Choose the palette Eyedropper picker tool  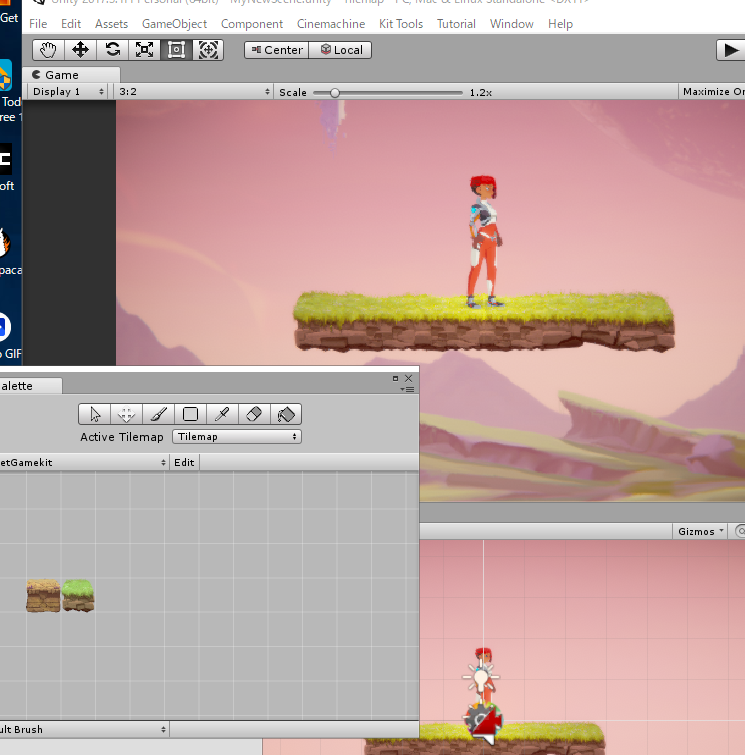point(222,414)
